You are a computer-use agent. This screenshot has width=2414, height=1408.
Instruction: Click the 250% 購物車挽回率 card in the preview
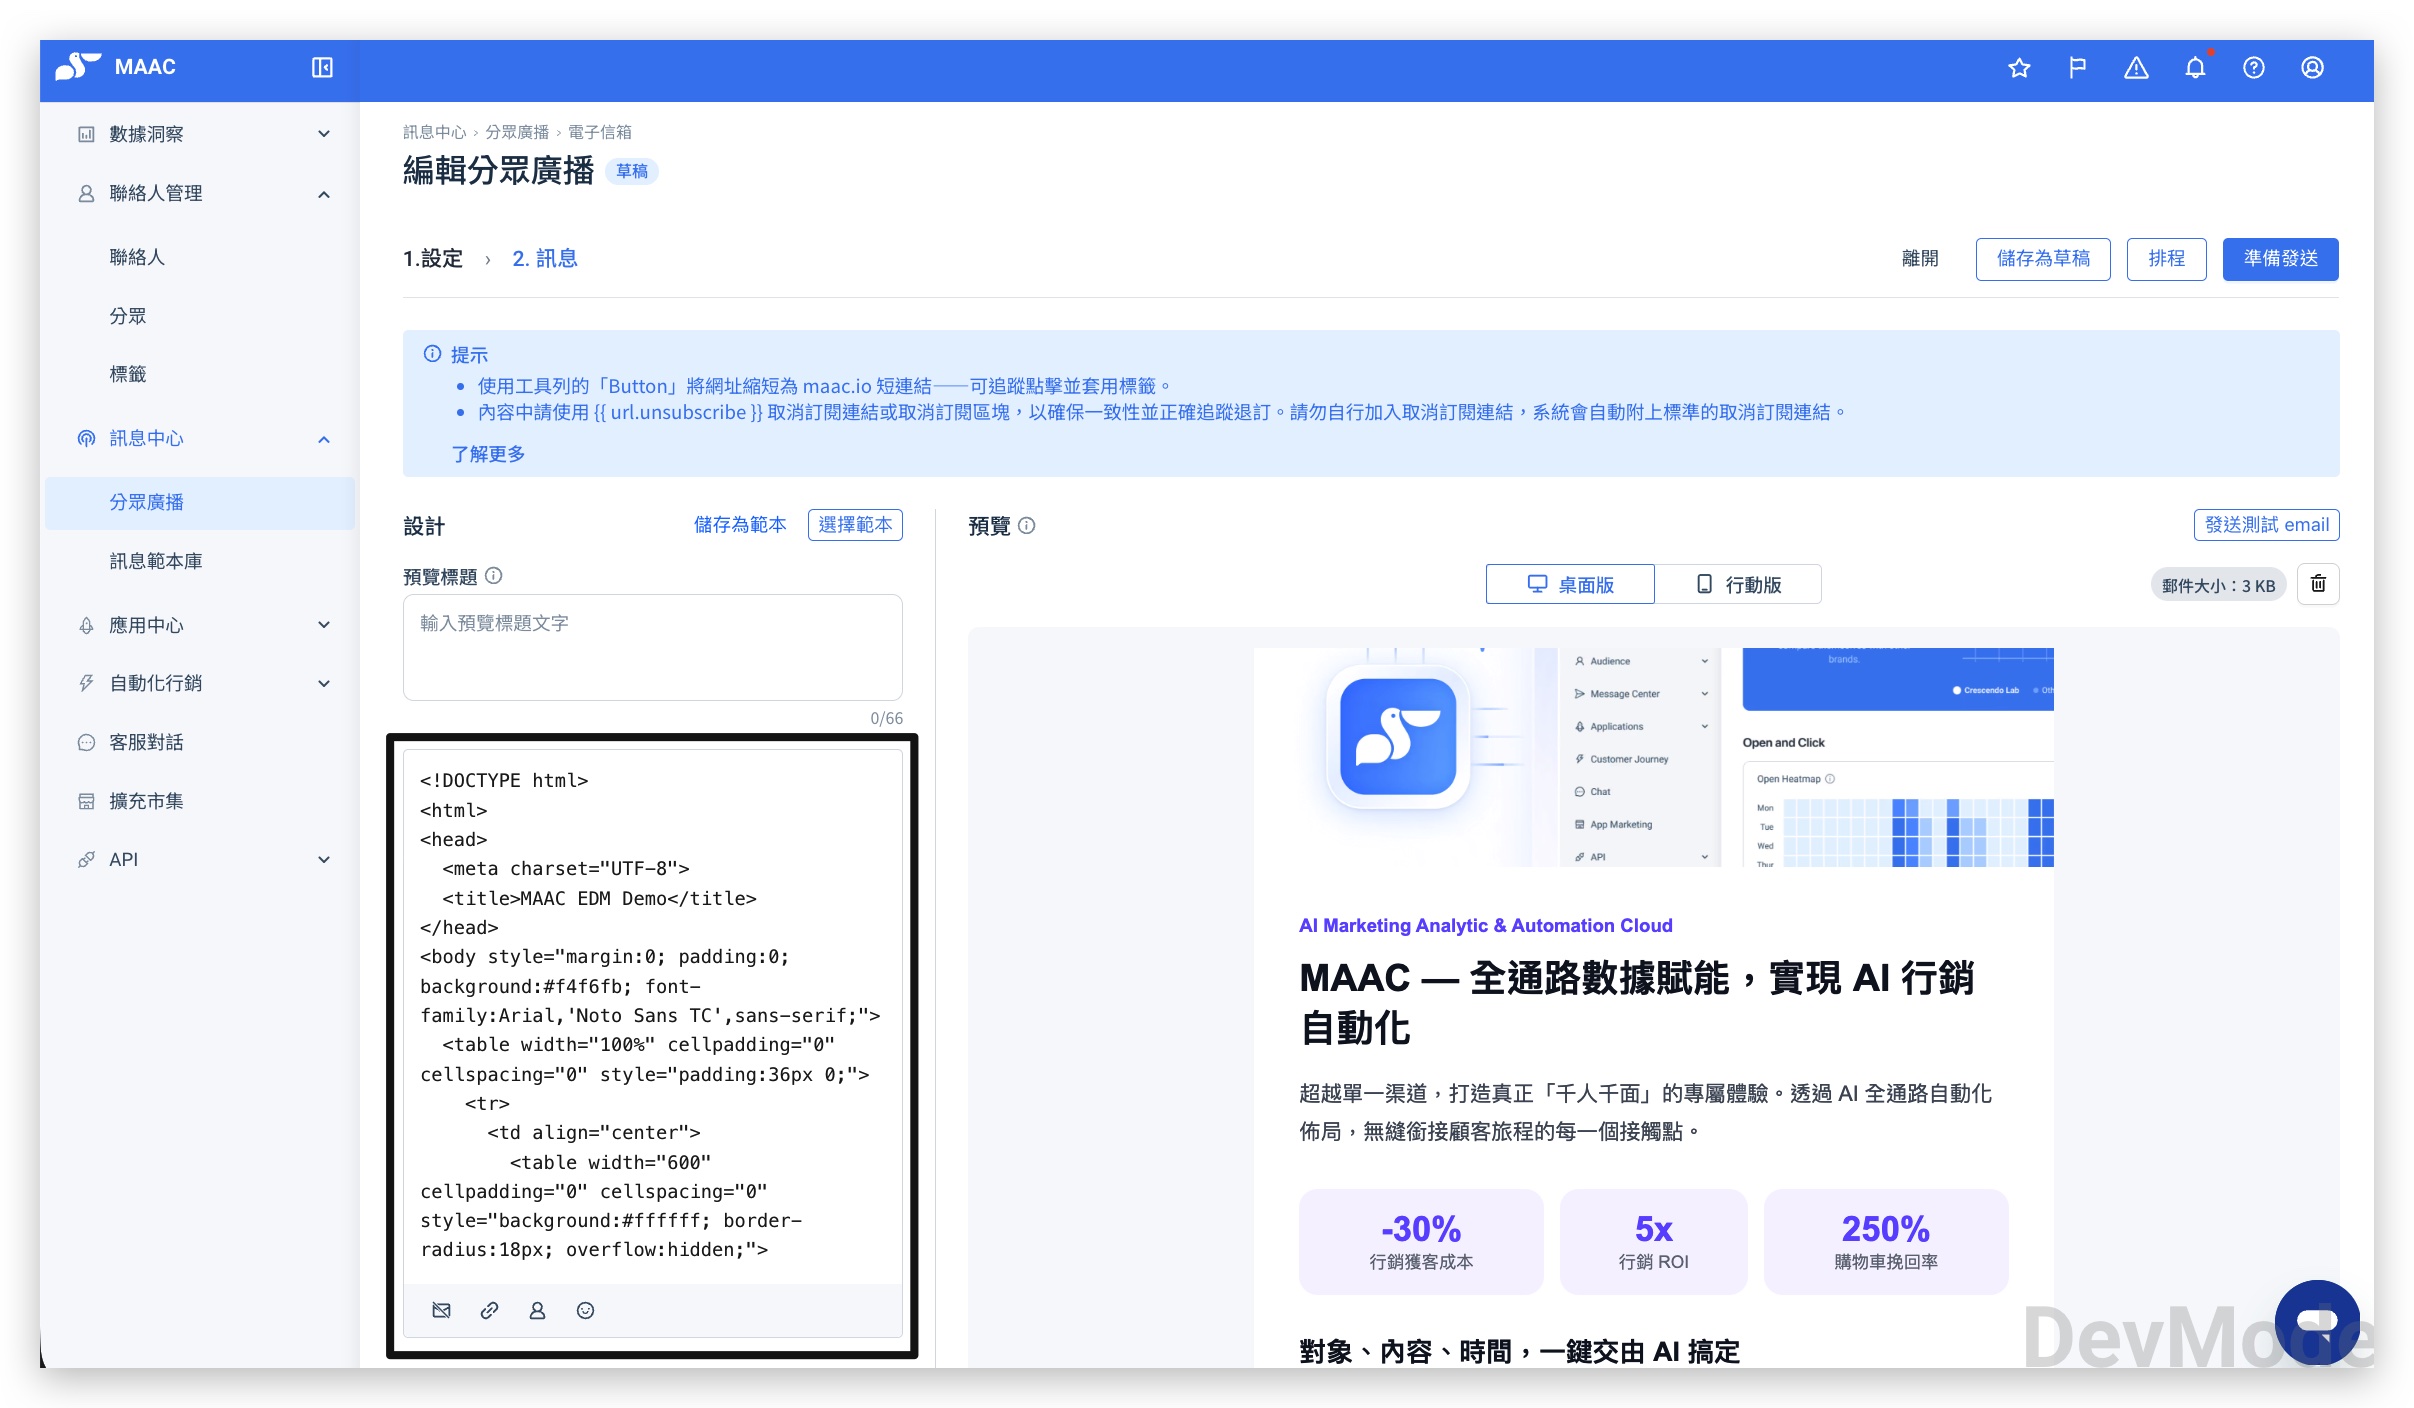1886,1242
